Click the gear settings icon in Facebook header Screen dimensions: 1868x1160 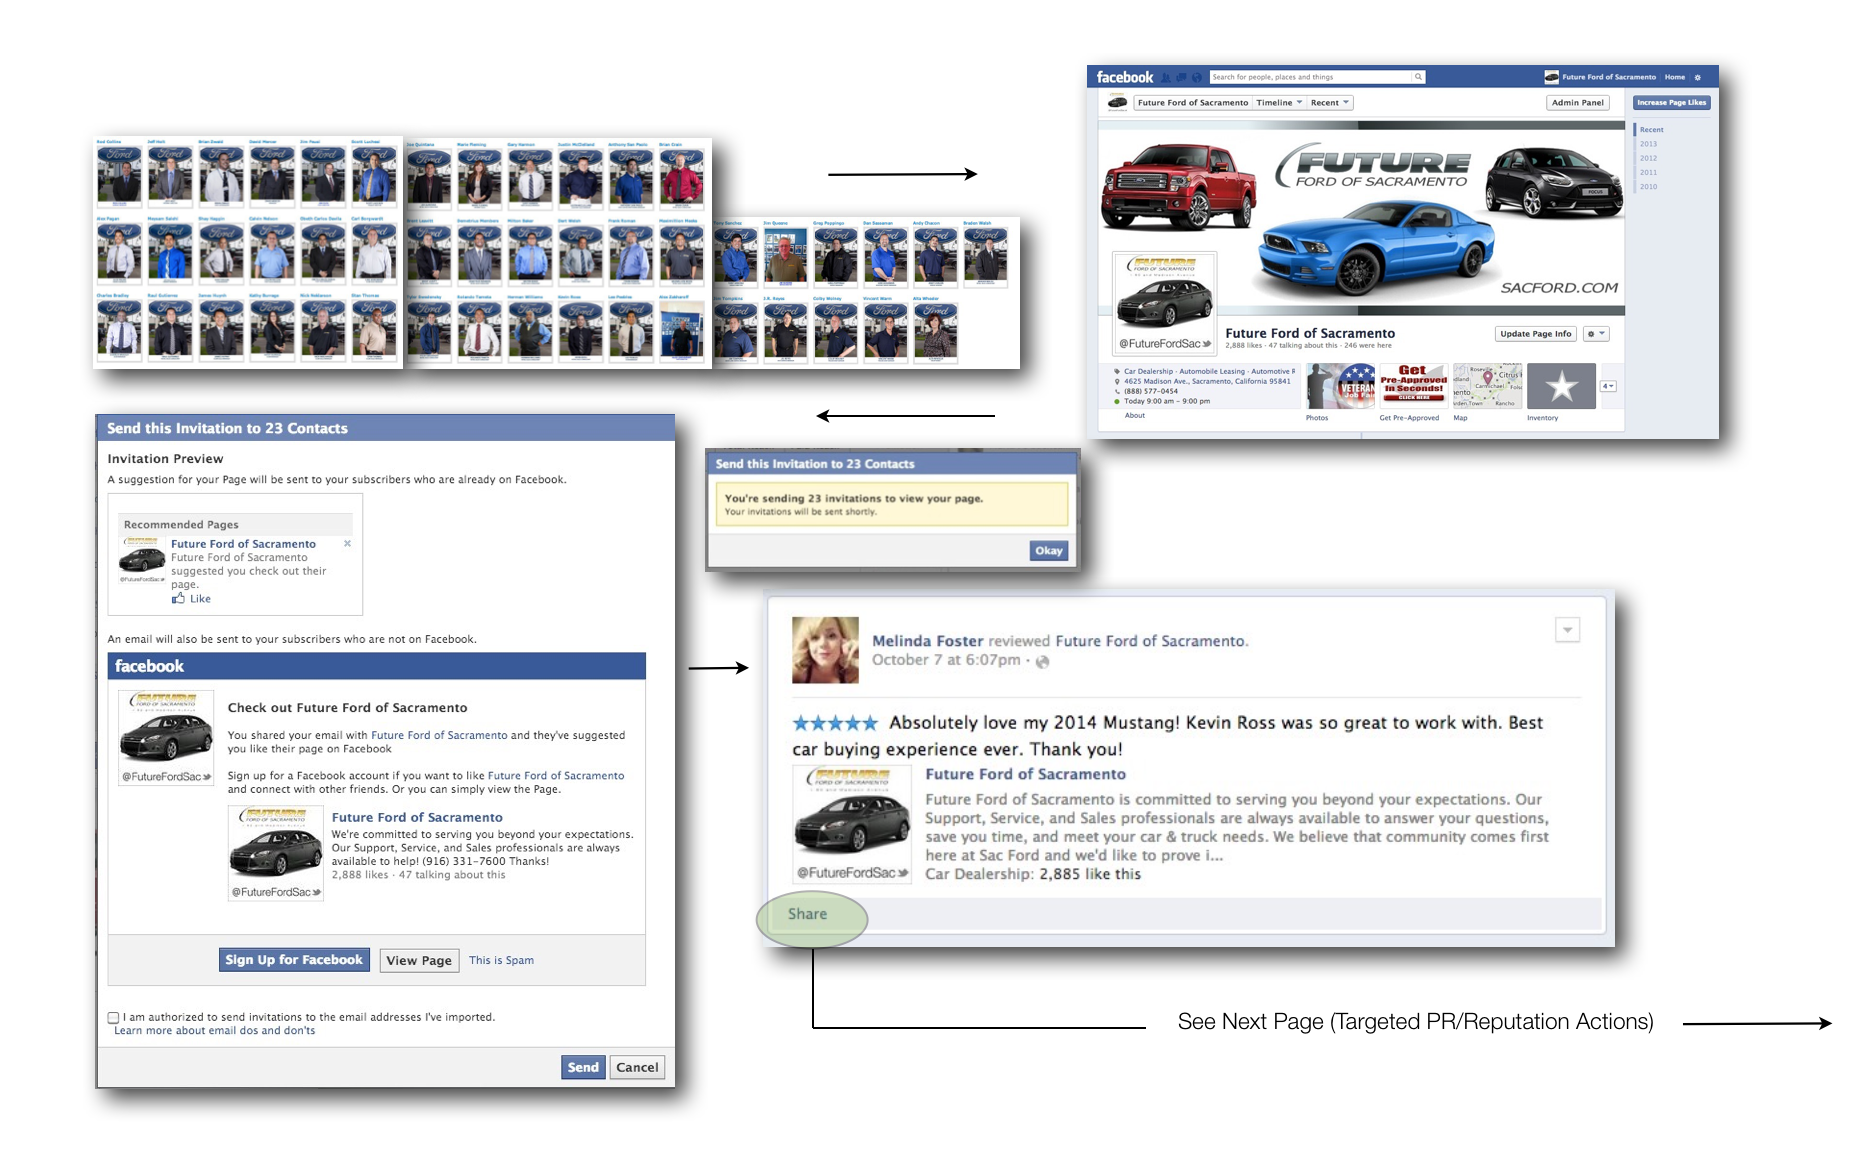tap(1697, 77)
